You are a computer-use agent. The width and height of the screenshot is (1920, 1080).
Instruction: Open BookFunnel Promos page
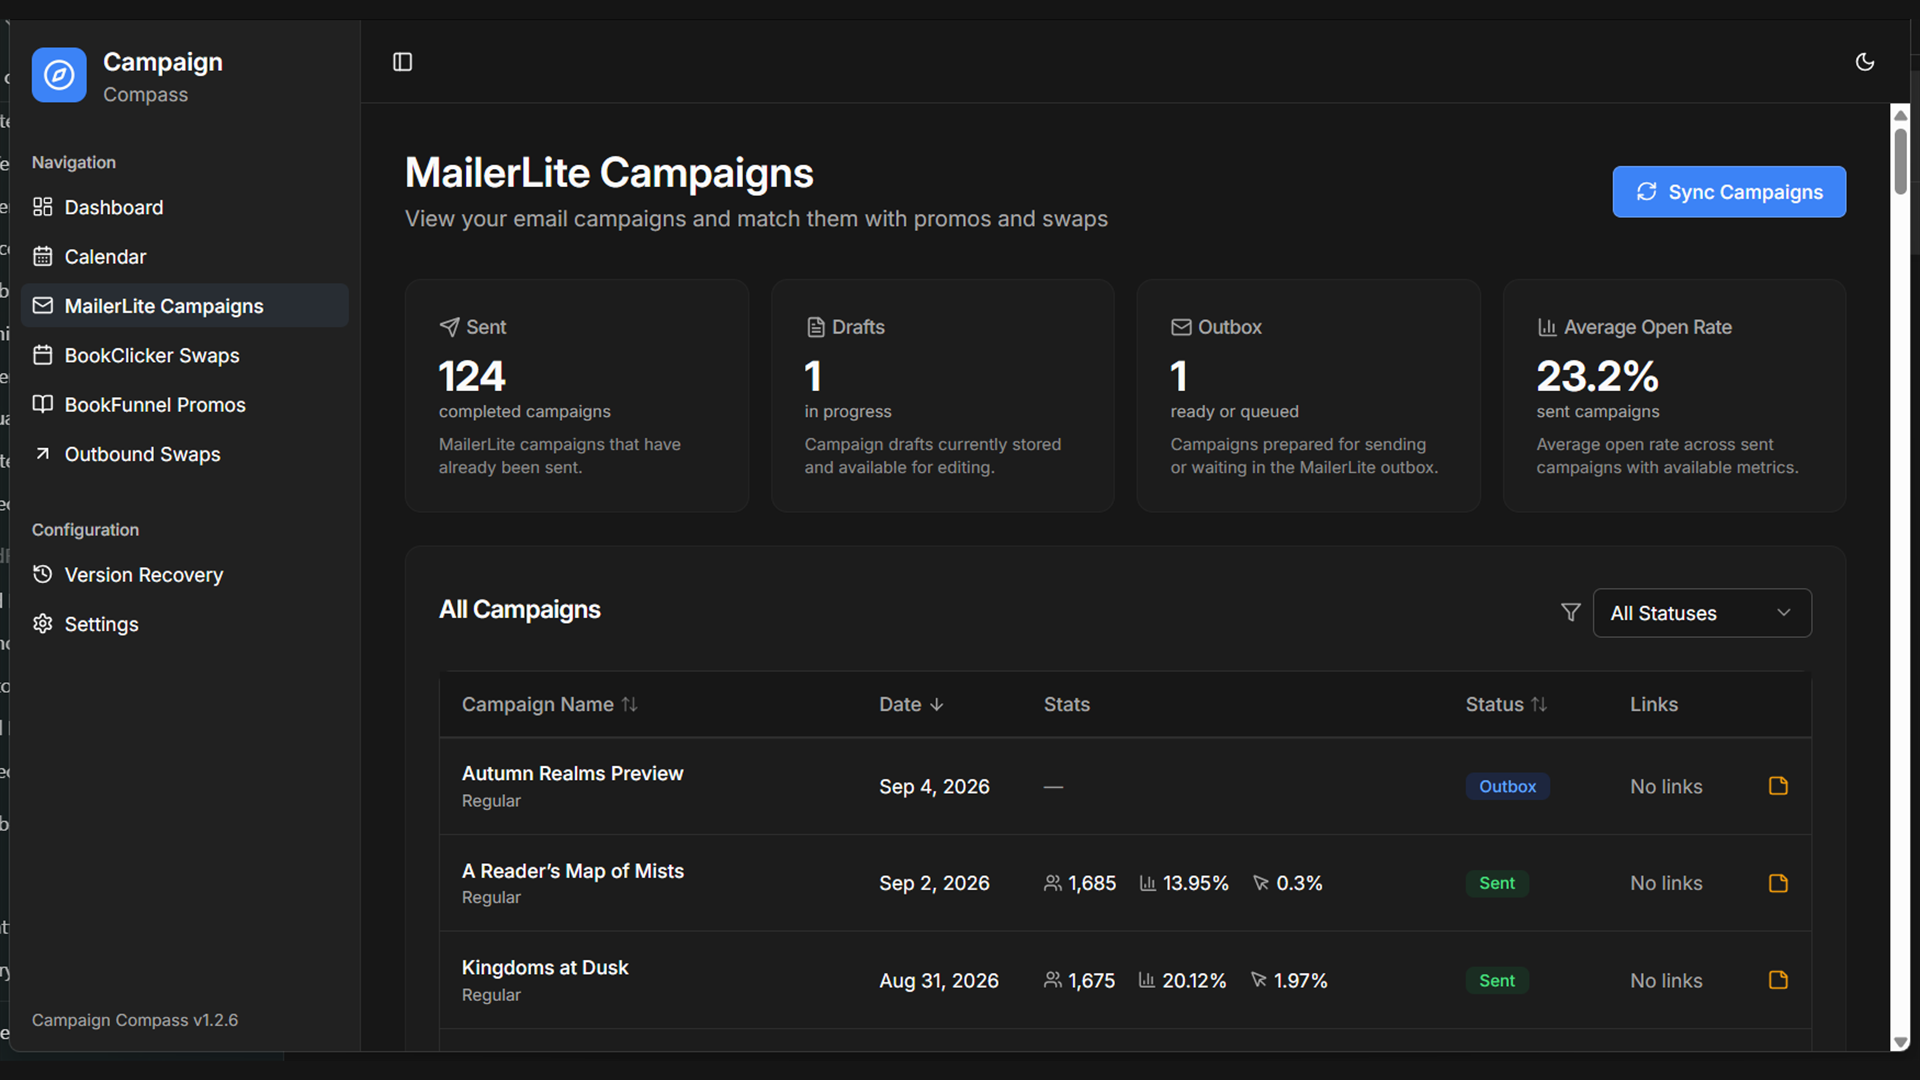pos(185,405)
